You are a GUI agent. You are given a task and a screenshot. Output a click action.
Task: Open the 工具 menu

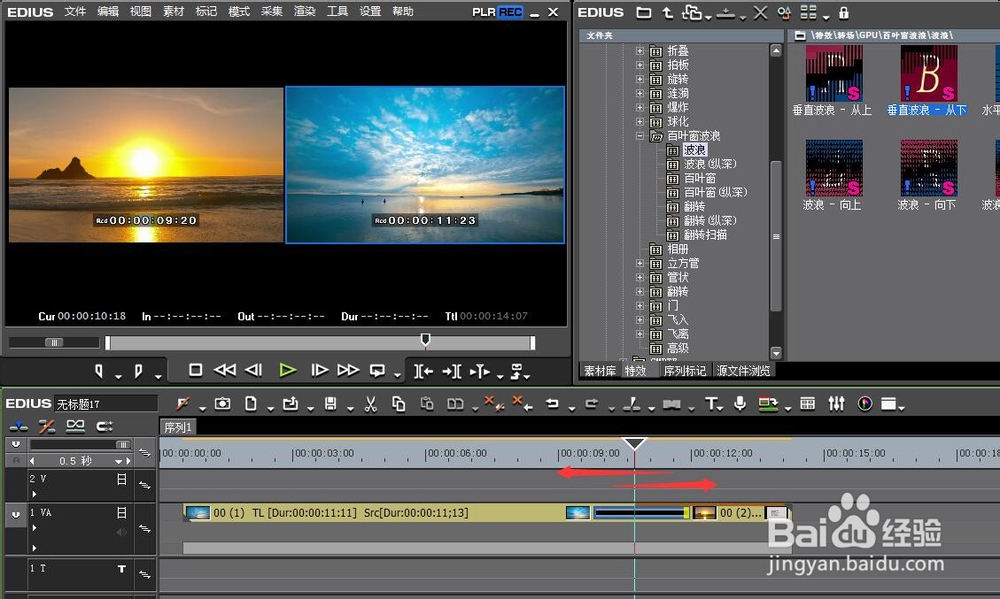[337, 11]
